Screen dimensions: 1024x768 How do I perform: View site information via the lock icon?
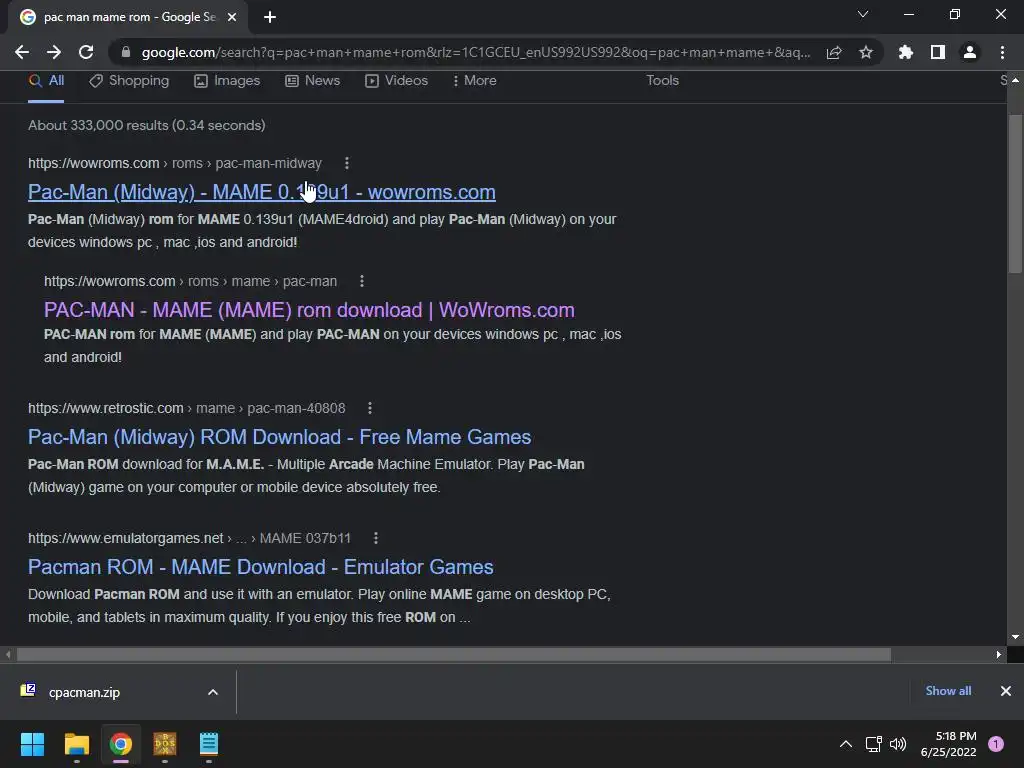point(126,52)
